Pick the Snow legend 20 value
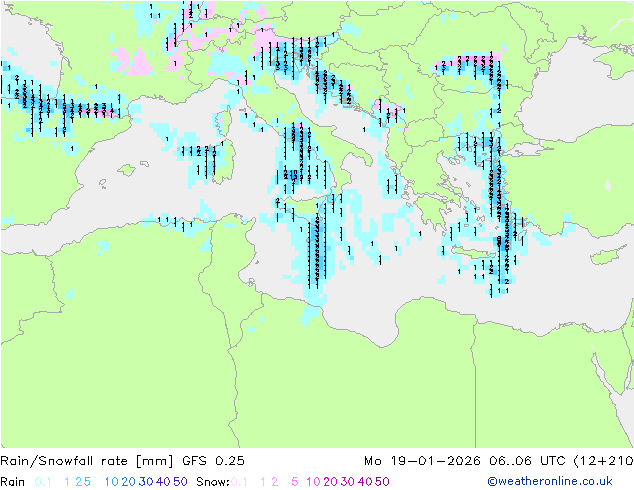The image size is (634, 490). pos(330,482)
